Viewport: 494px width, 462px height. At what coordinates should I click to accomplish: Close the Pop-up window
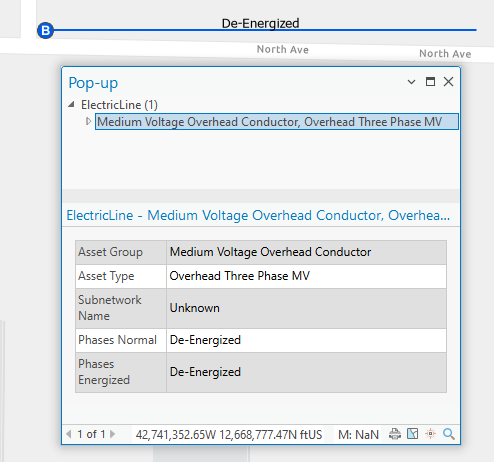coord(448,81)
